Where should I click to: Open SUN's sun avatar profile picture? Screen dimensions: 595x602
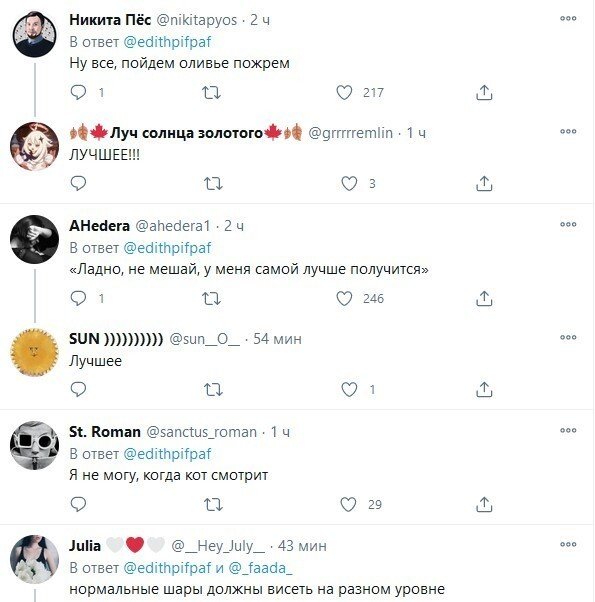click(34, 352)
